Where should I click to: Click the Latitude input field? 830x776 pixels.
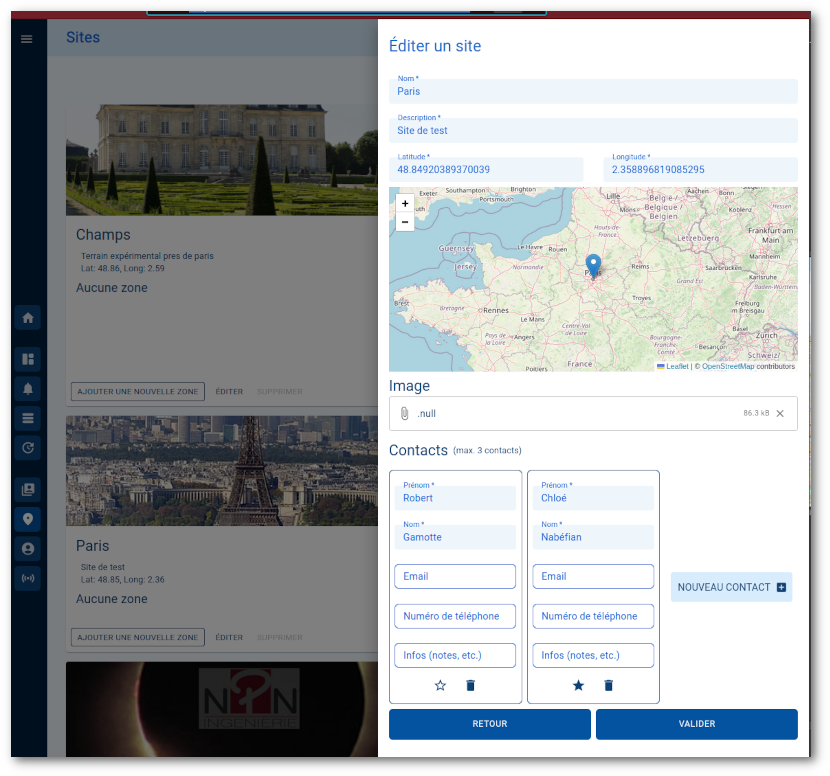(x=486, y=170)
